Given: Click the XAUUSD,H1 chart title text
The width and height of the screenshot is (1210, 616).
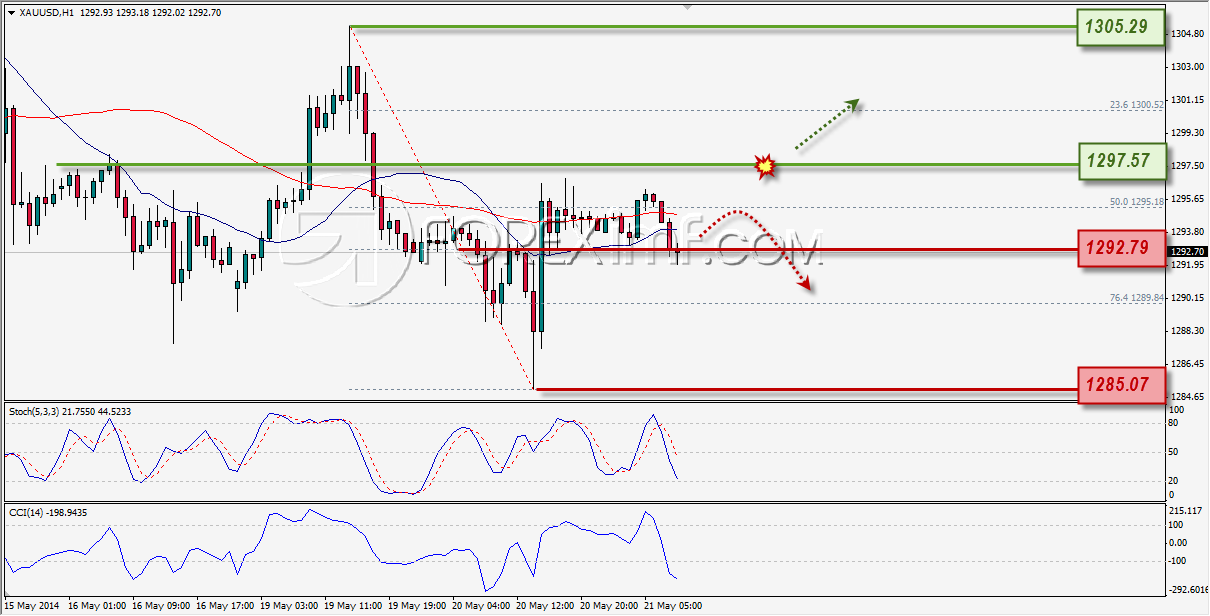Looking at the screenshot, I should pyautogui.click(x=46, y=12).
